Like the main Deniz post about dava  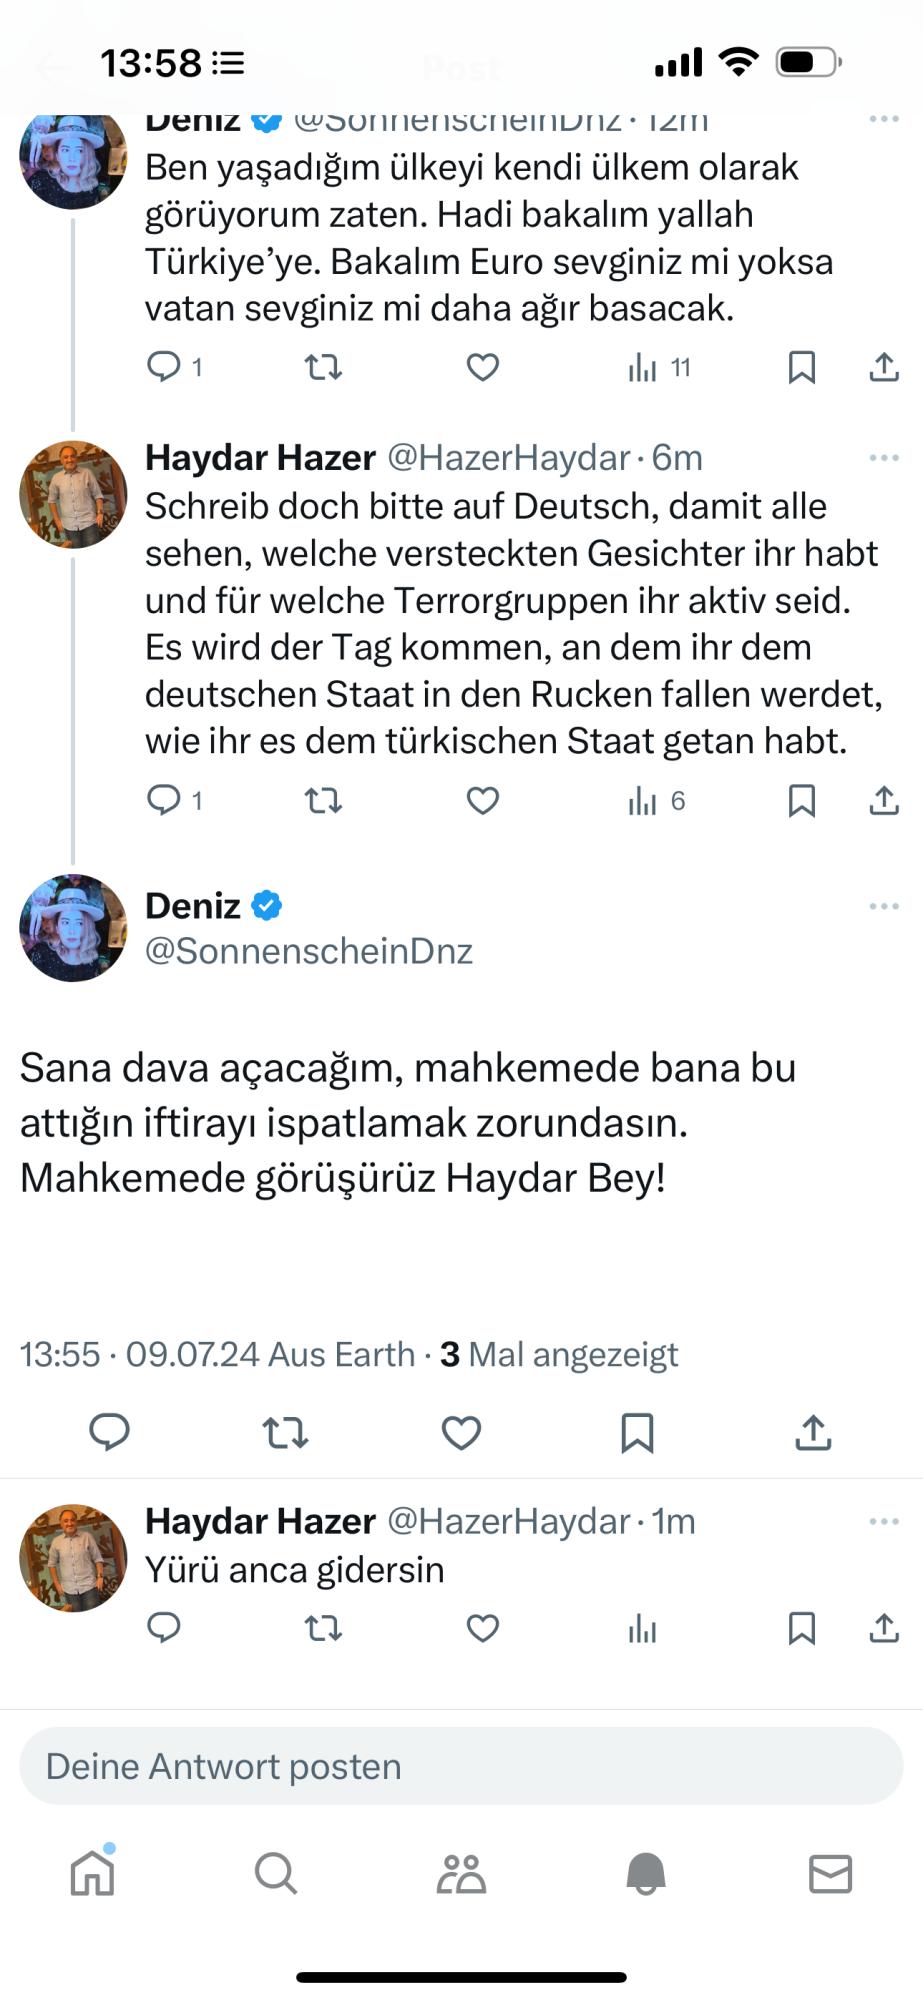point(461,1433)
